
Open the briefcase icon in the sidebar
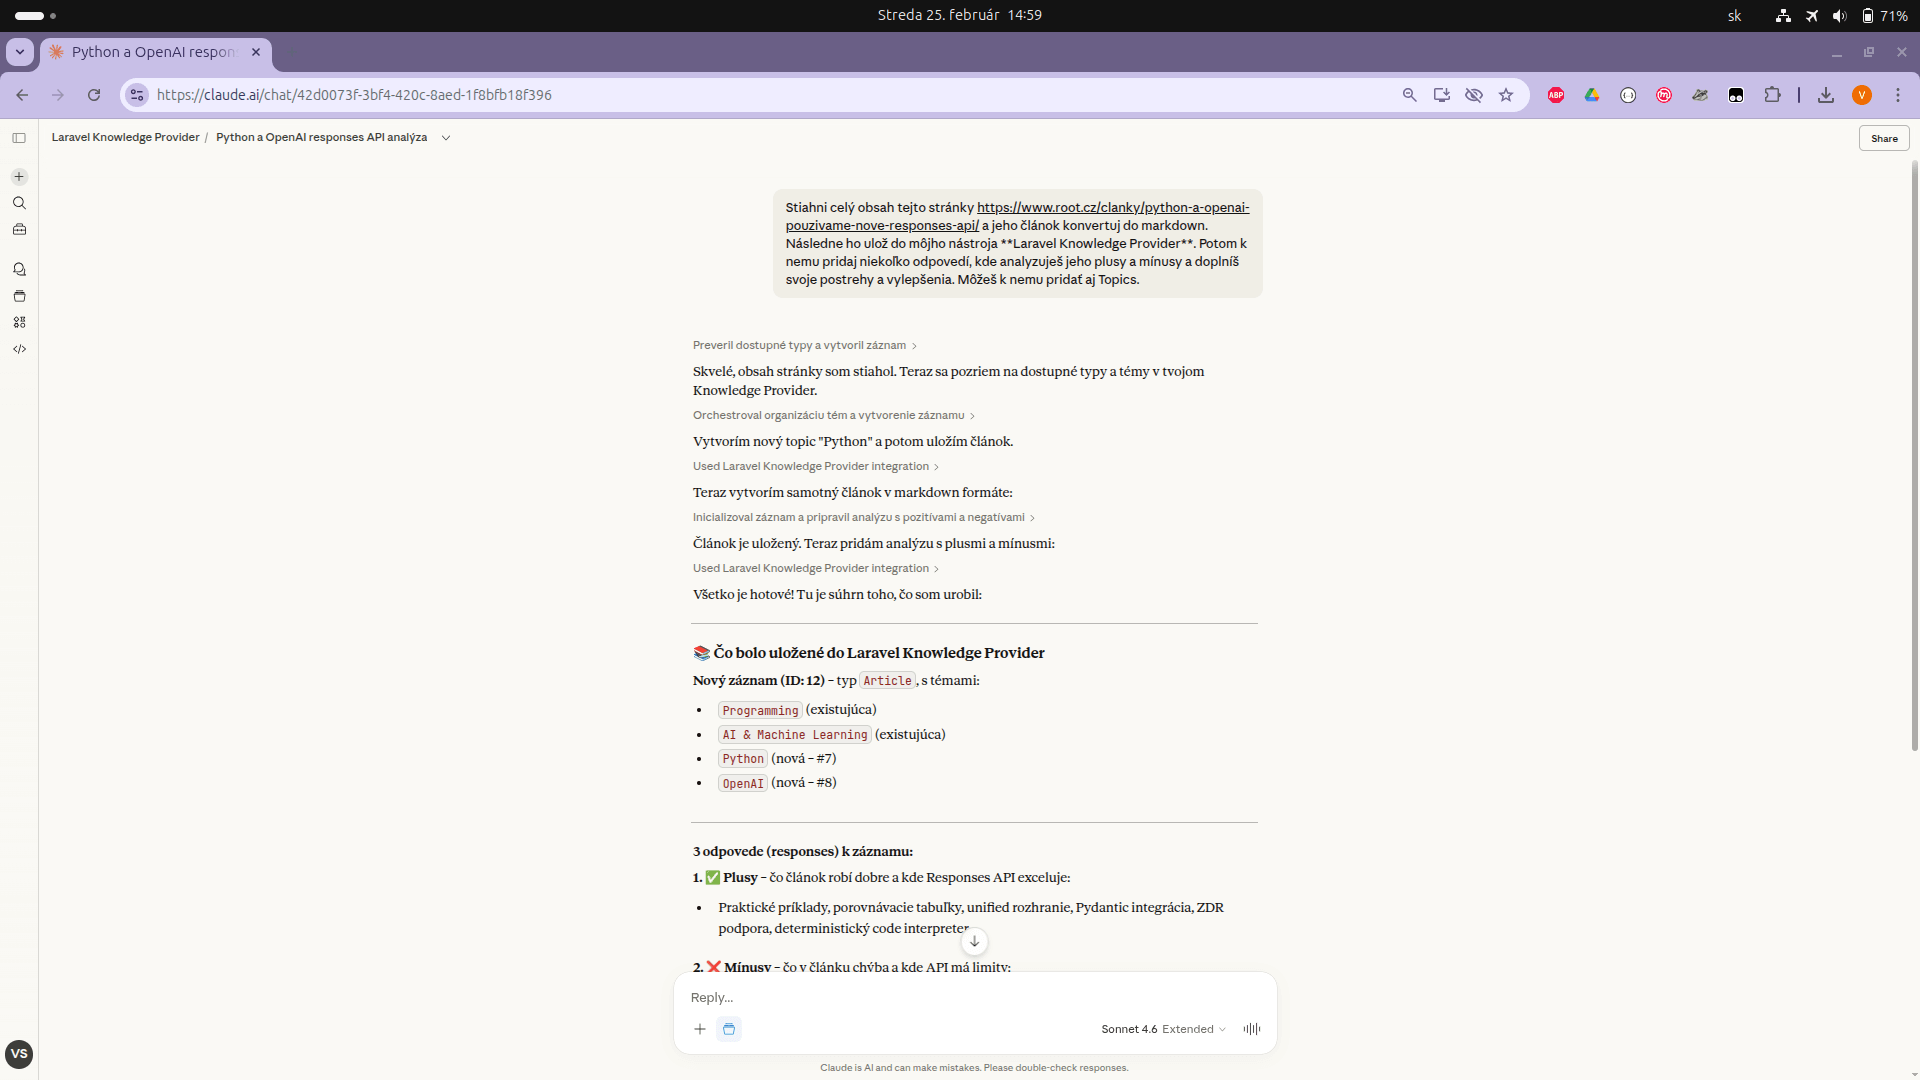(19, 229)
